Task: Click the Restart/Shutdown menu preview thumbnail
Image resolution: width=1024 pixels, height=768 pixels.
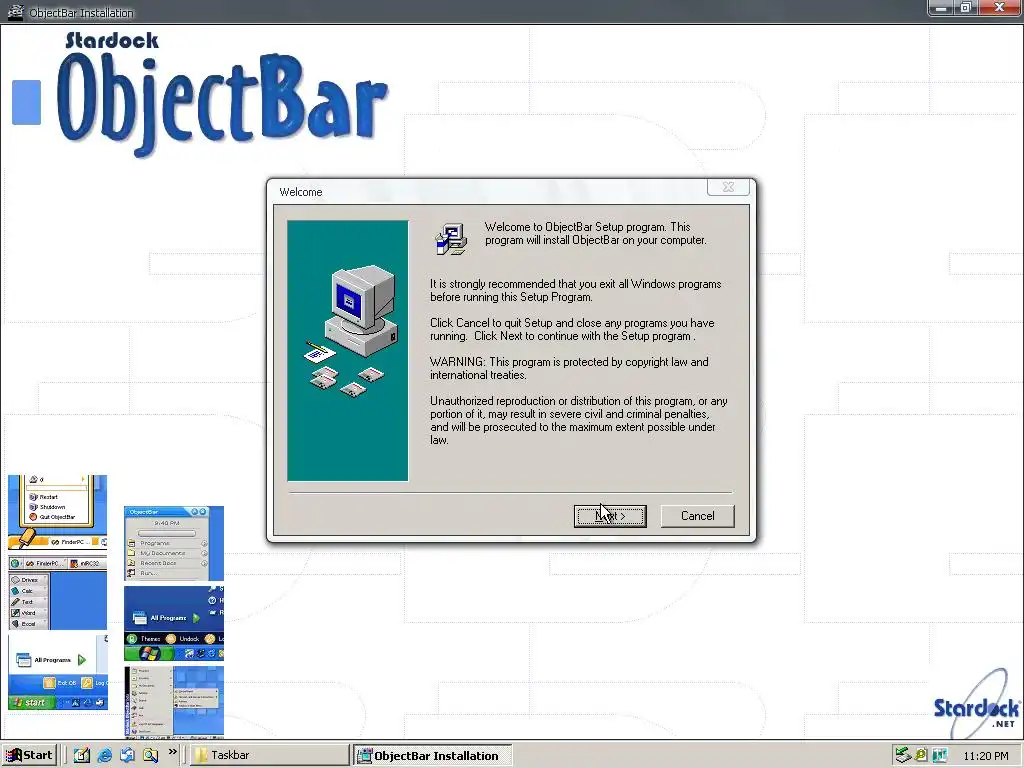Action: (57, 511)
